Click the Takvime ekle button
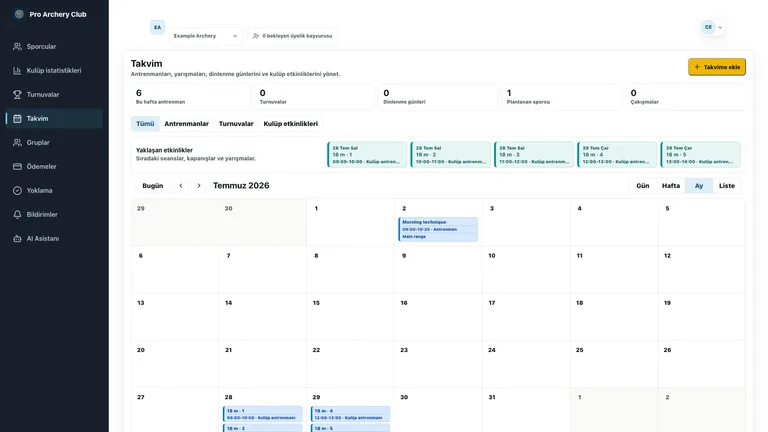The width and height of the screenshot is (768, 432). tap(717, 67)
